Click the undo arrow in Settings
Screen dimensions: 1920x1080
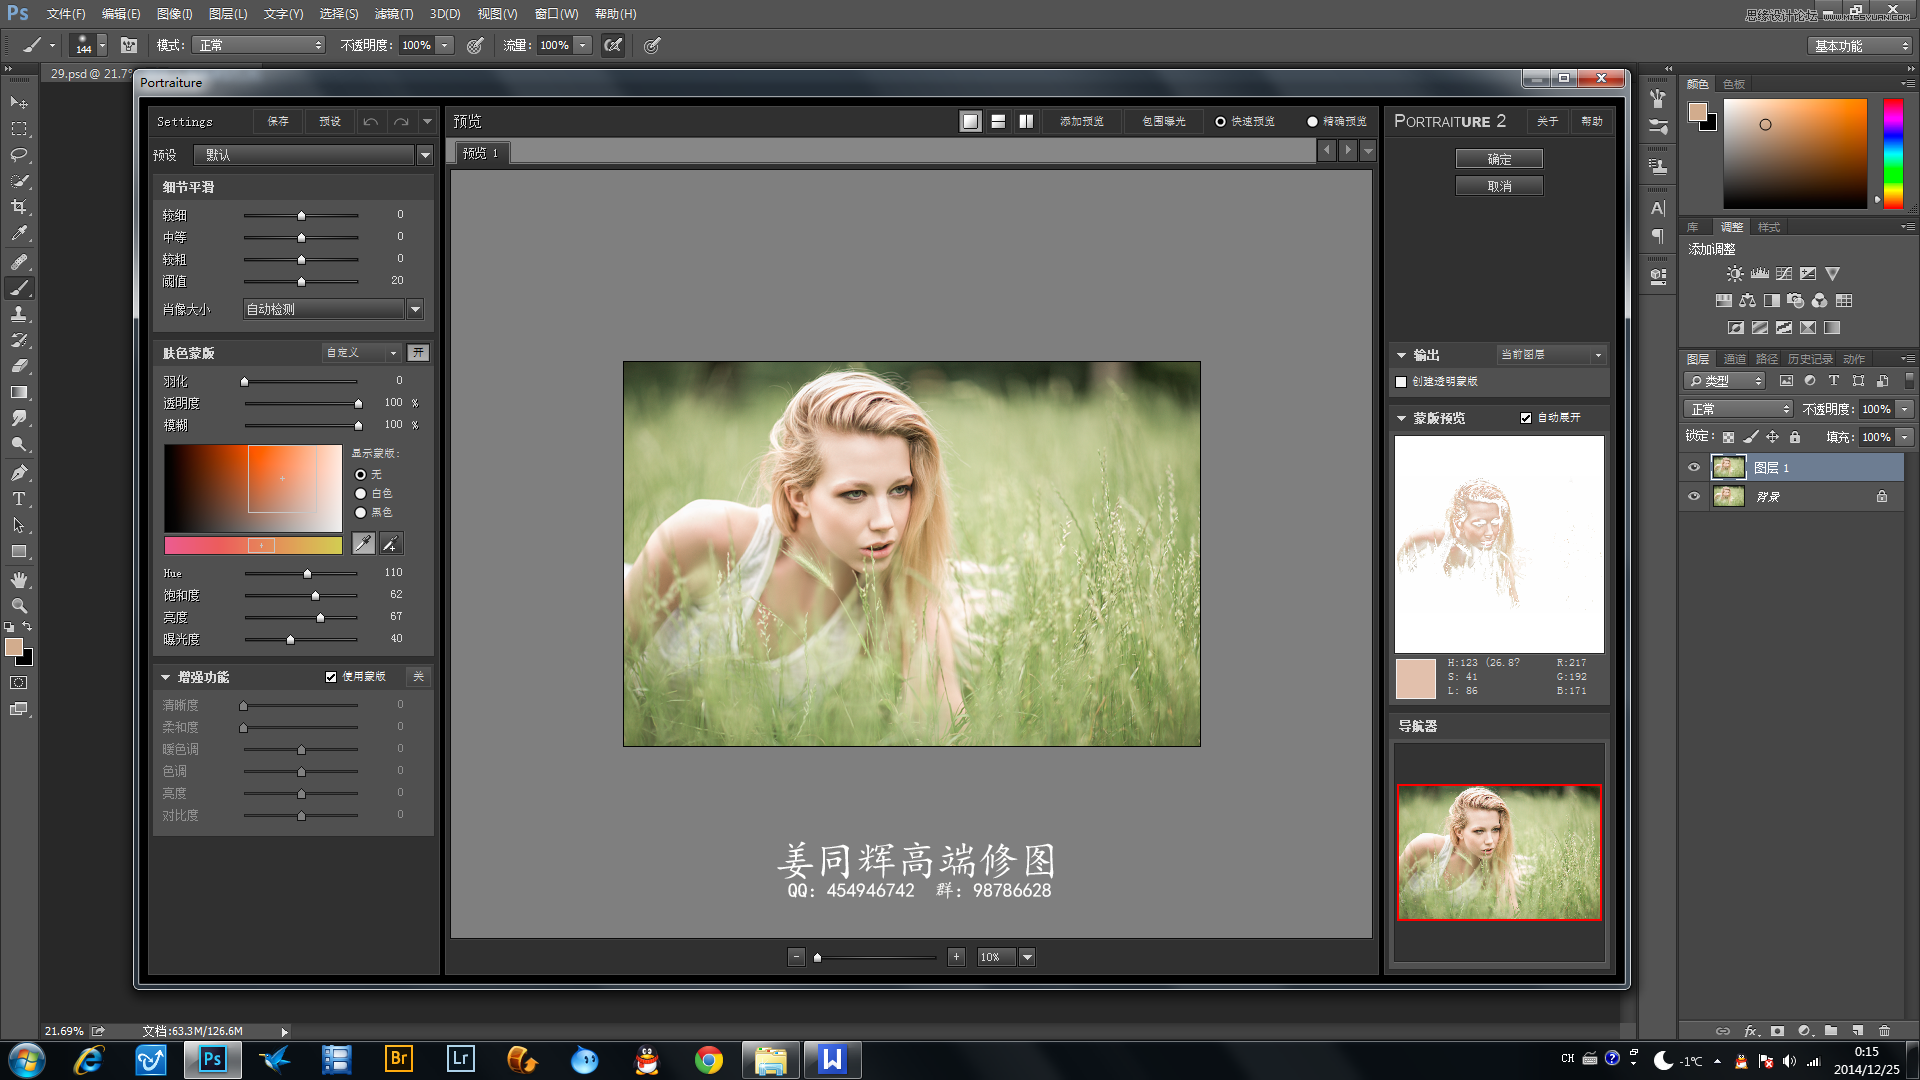[x=370, y=121]
